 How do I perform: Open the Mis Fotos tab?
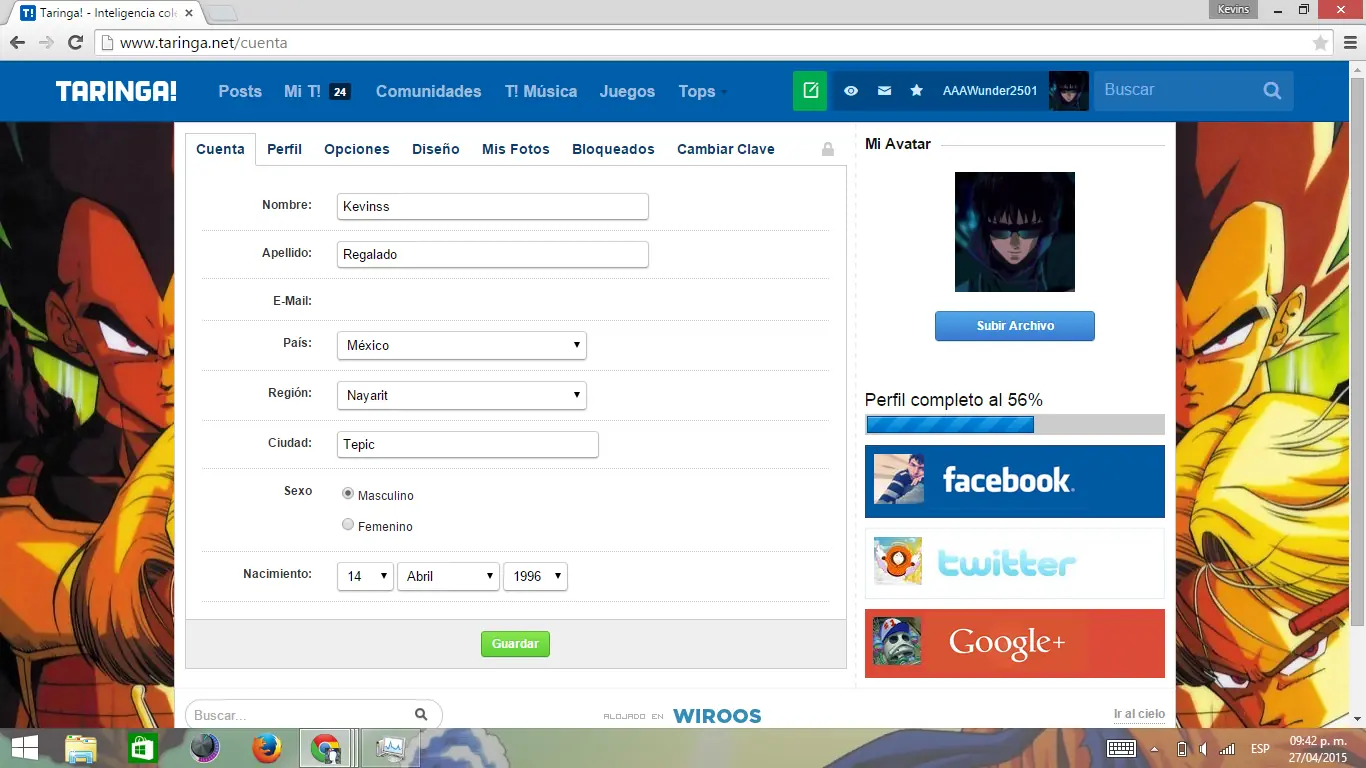tap(516, 149)
